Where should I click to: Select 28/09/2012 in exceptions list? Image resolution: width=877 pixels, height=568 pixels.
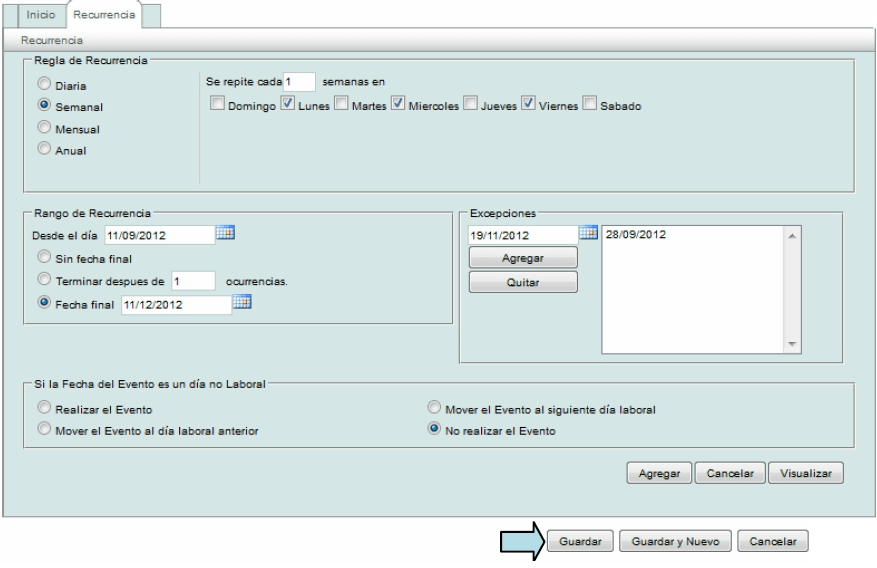pos(637,235)
